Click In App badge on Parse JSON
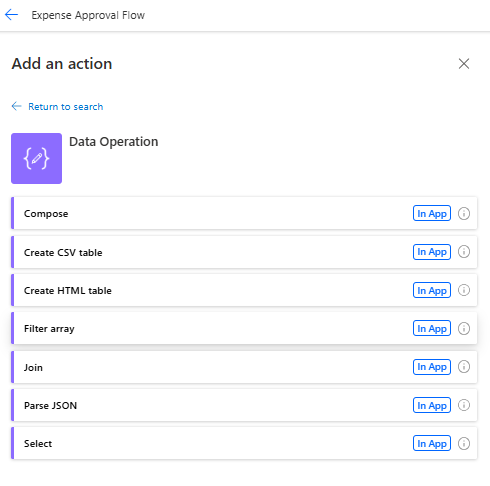The height and width of the screenshot is (486, 490). tap(432, 405)
